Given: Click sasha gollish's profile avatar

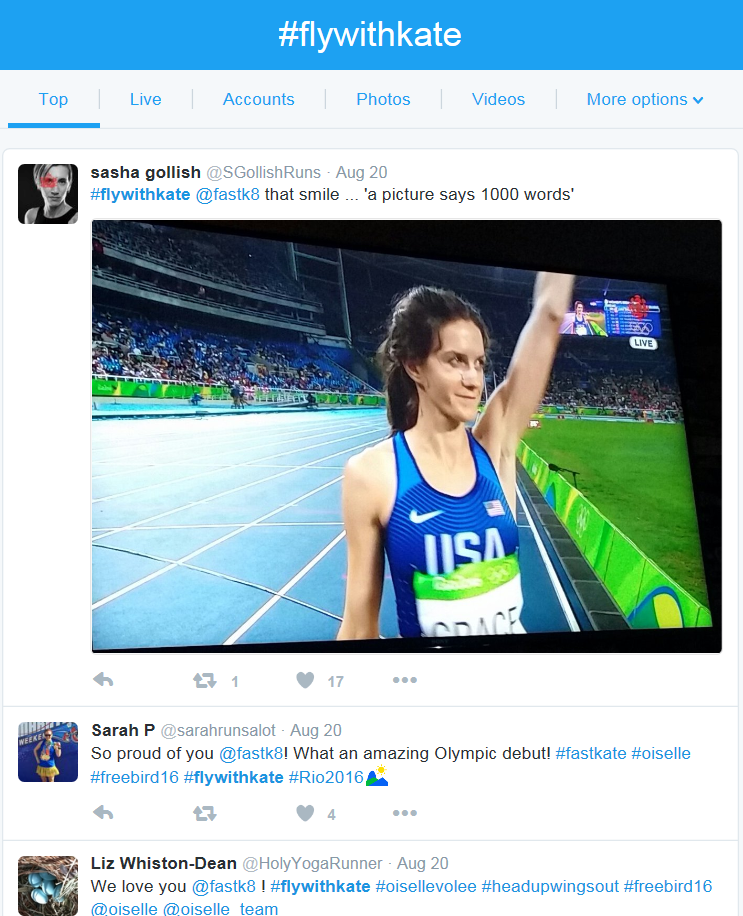Looking at the screenshot, I should [x=48, y=193].
